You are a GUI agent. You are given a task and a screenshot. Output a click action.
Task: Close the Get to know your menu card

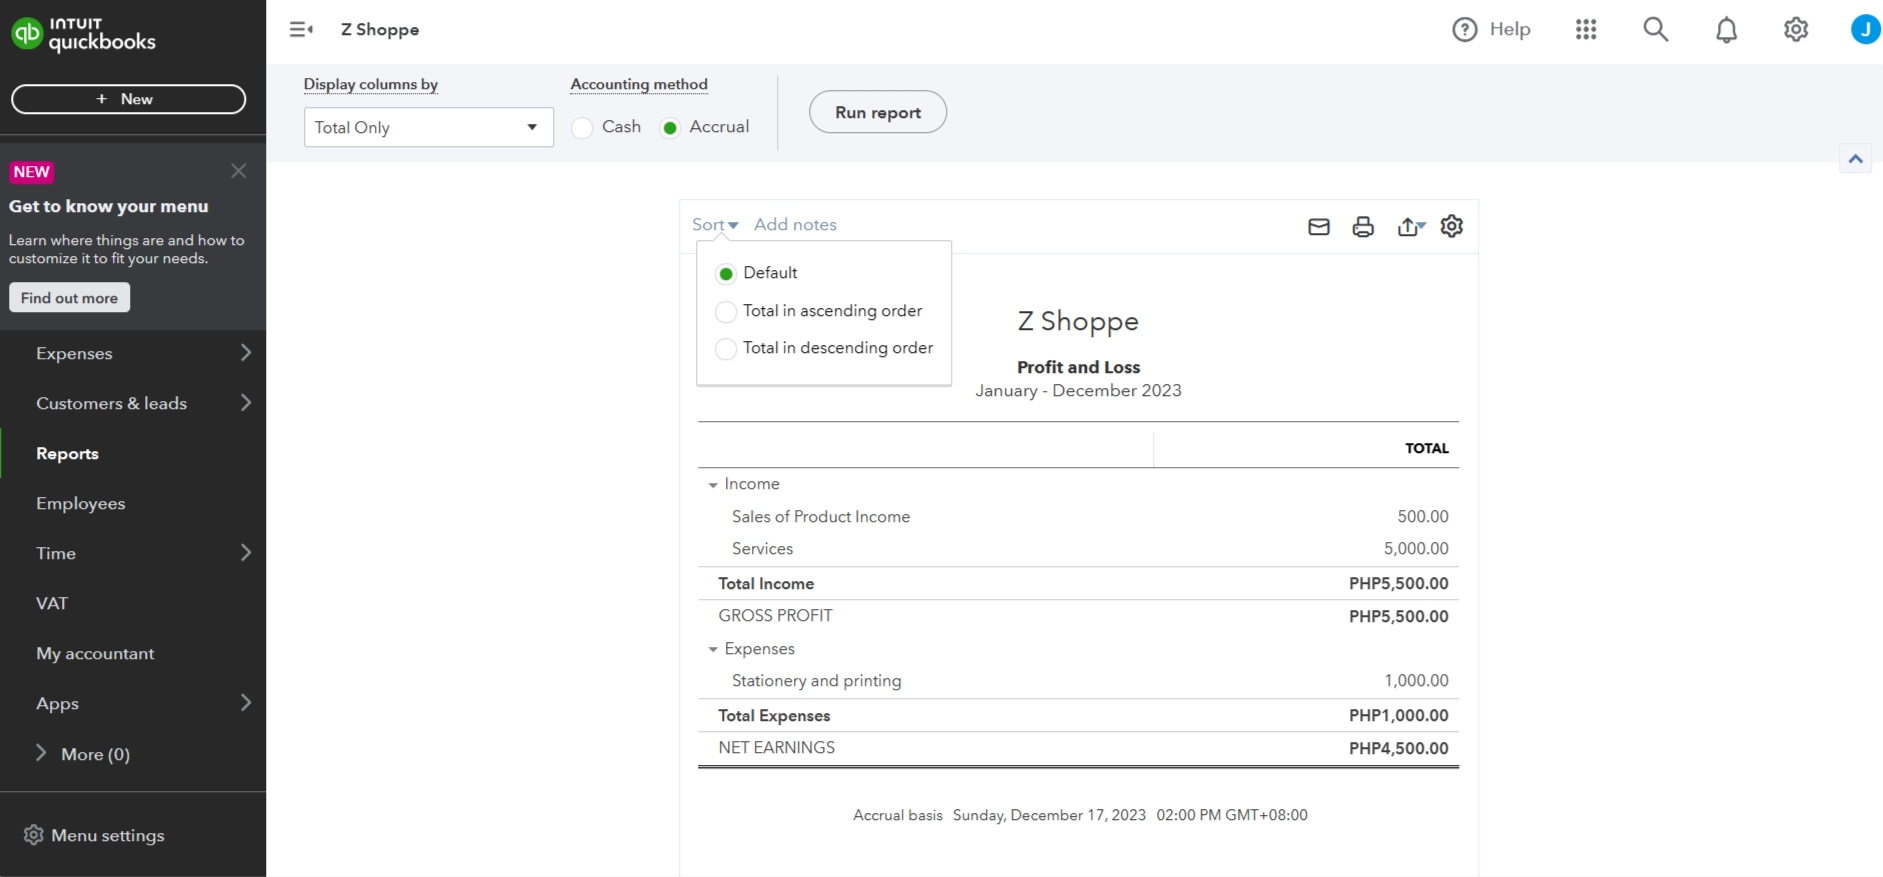238,171
